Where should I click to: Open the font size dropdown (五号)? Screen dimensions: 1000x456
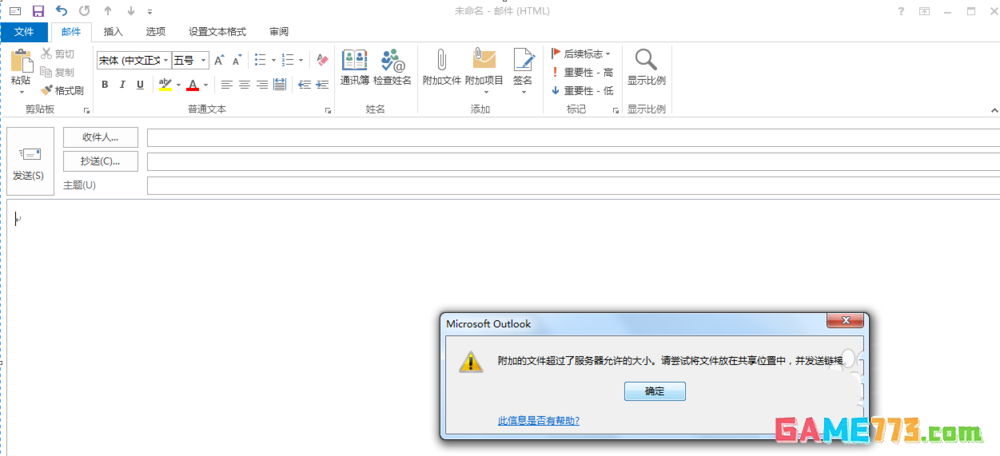click(203, 60)
